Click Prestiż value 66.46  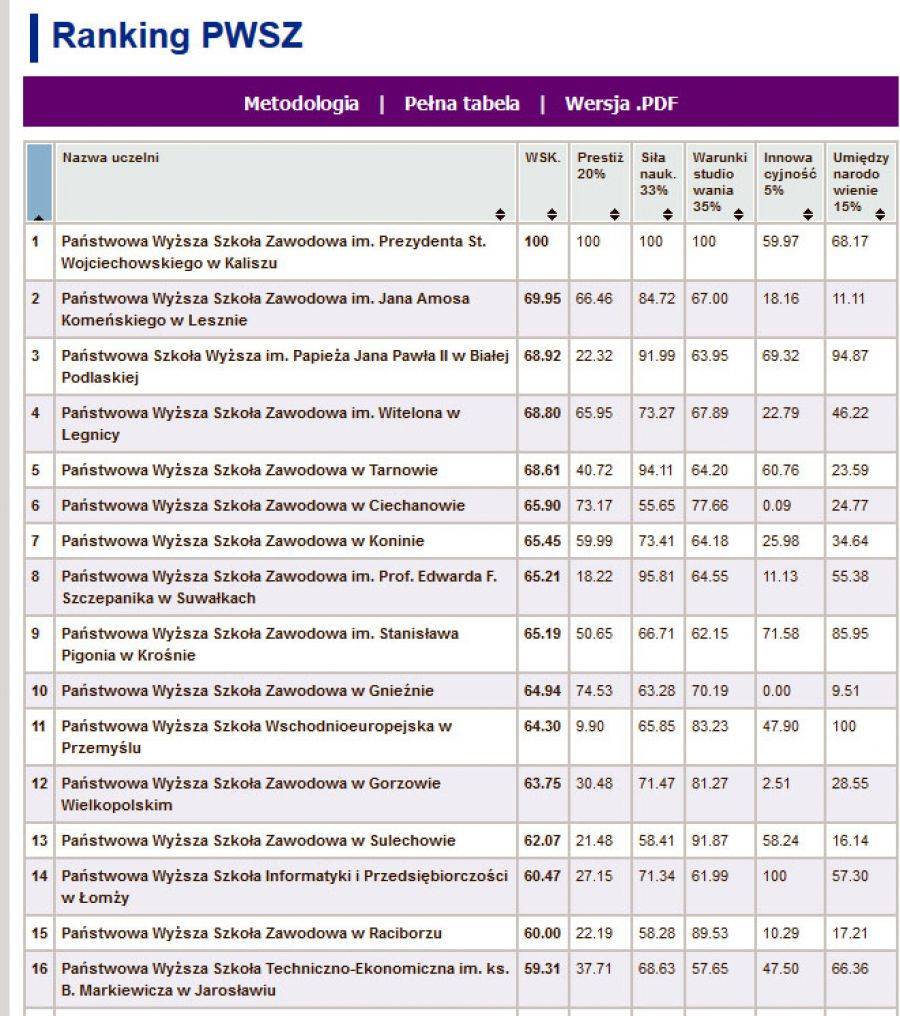pos(594,299)
